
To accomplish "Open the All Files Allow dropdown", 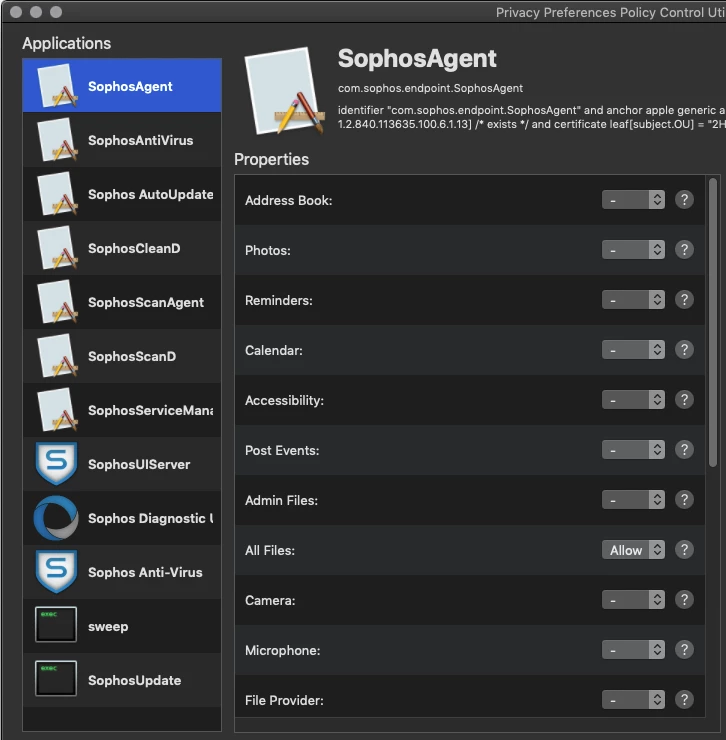I will coord(633,550).
